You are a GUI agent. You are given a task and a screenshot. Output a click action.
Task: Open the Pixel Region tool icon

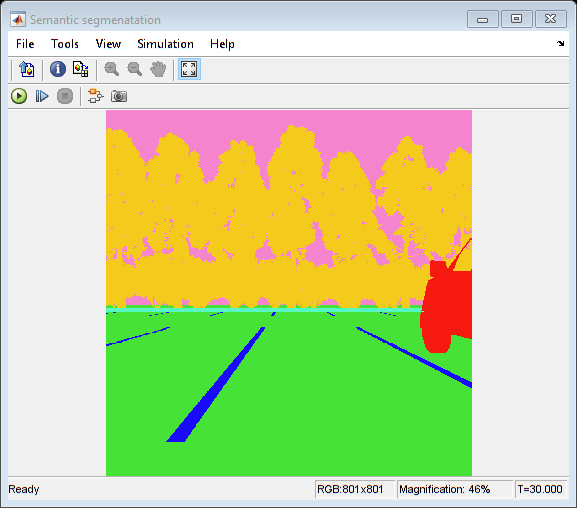(81, 69)
